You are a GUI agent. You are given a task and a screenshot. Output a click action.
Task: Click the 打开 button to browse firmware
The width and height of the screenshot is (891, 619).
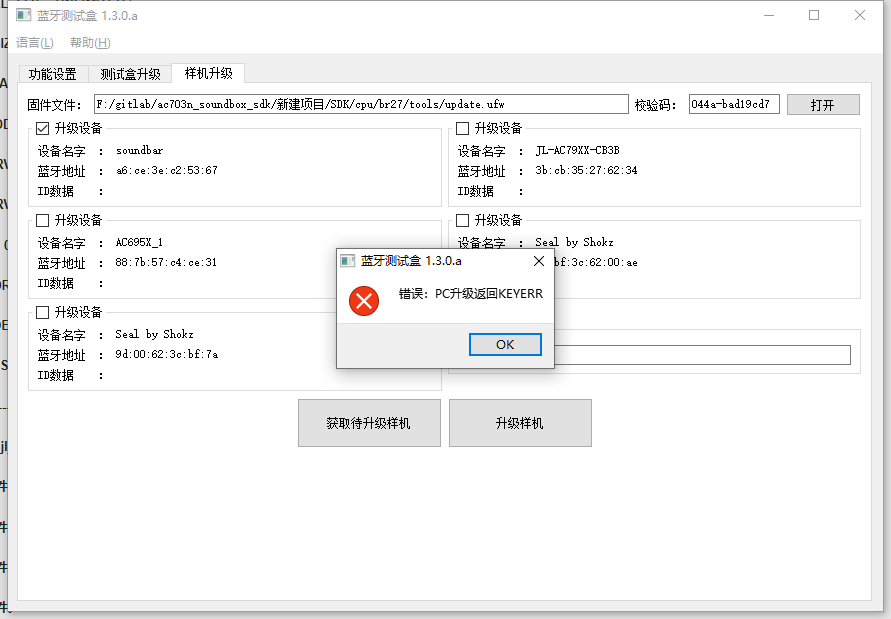(823, 105)
